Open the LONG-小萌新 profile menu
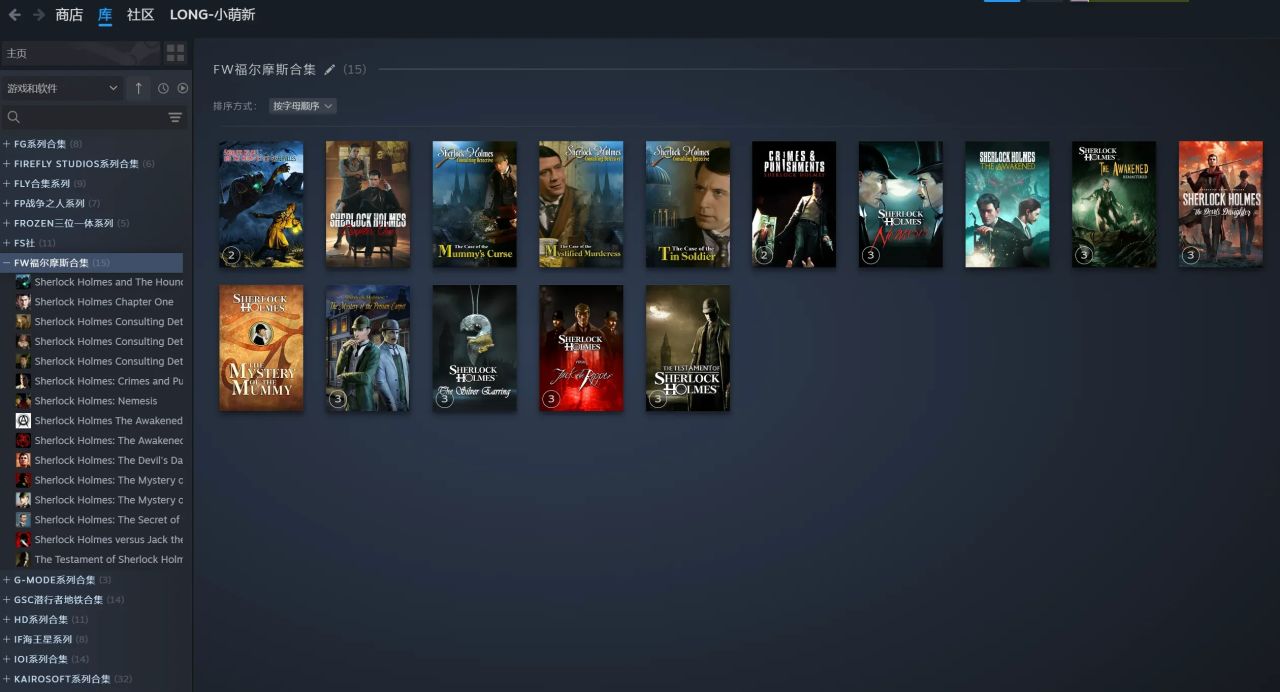 click(212, 15)
